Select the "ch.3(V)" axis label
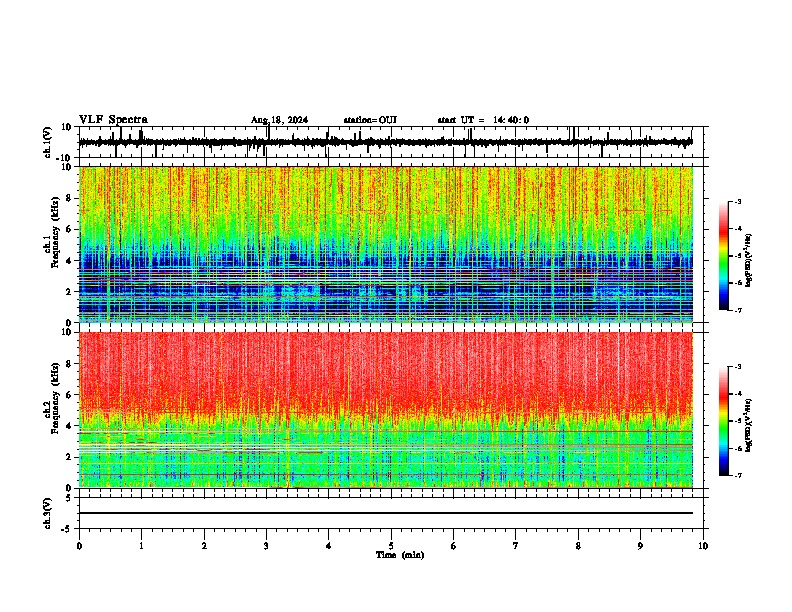 (x=48, y=513)
